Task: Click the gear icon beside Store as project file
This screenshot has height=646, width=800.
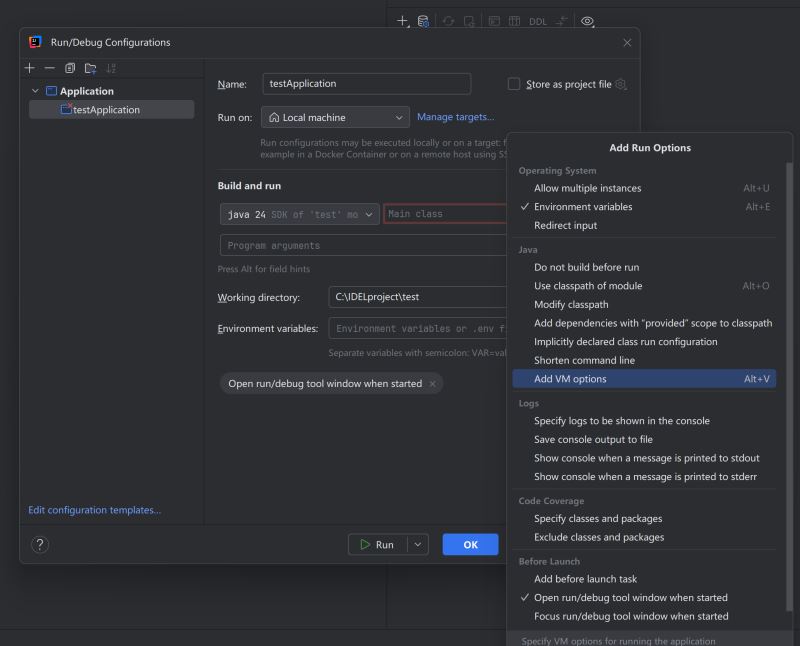Action: (x=622, y=85)
